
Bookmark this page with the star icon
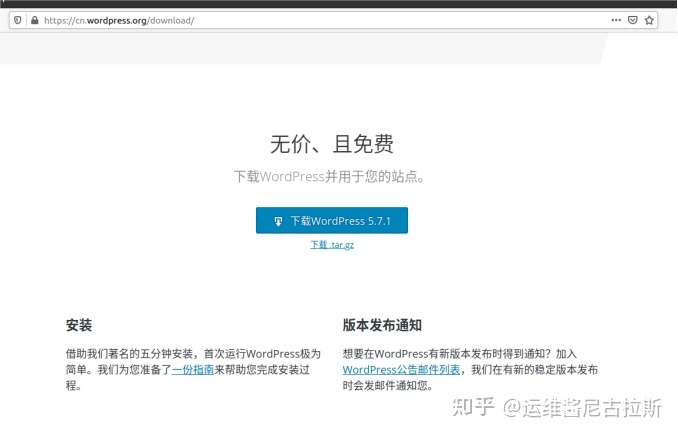649,20
